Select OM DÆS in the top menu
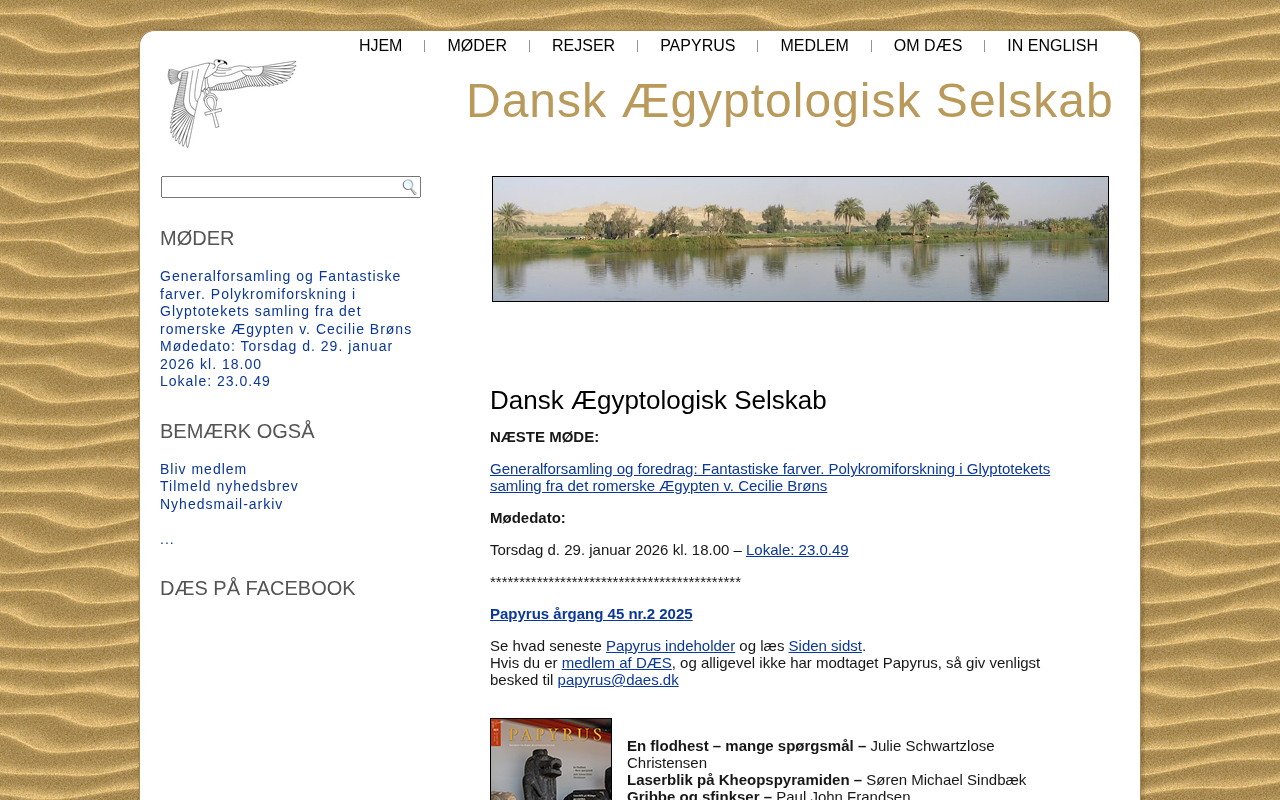The image size is (1280, 800). pyautogui.click(x=928, y=46)
